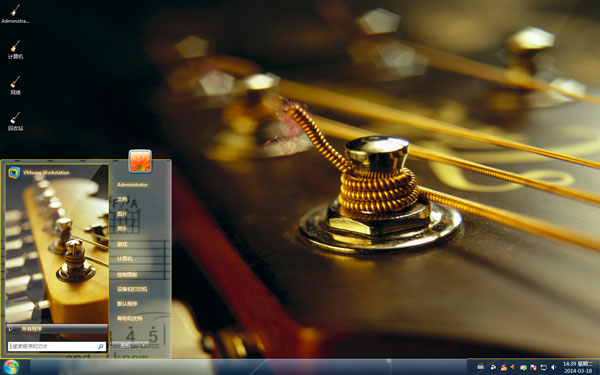Open 默认程序 in Start menu
Image resolution: width=600 pixels, height=375 pixels.
pyautogui.click(x=127, y=304)
